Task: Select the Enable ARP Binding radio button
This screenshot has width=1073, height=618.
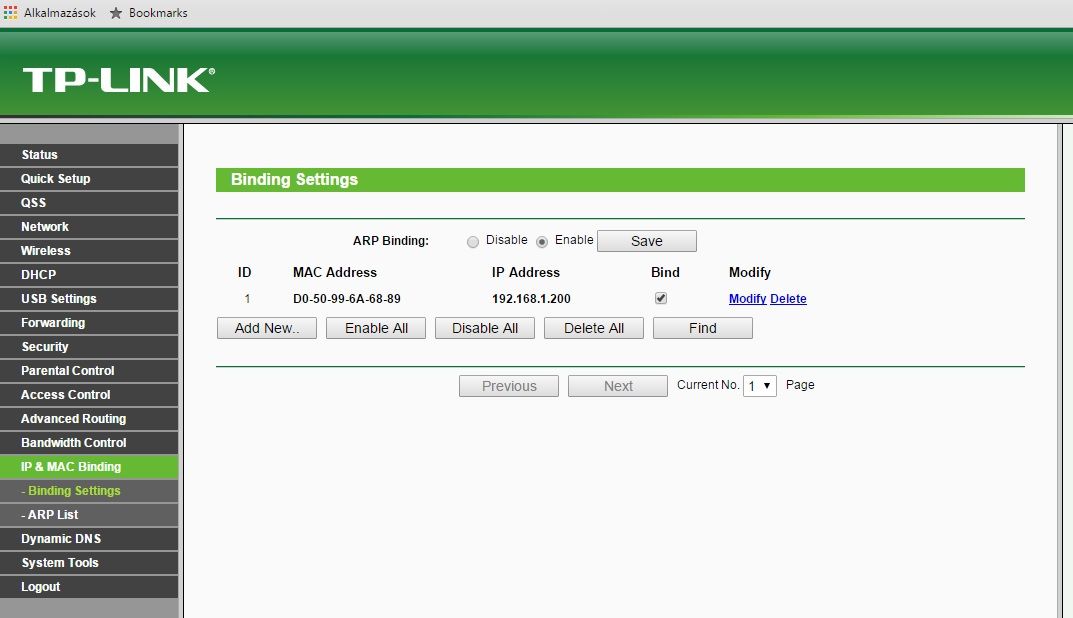Action: tap(542, 242)
